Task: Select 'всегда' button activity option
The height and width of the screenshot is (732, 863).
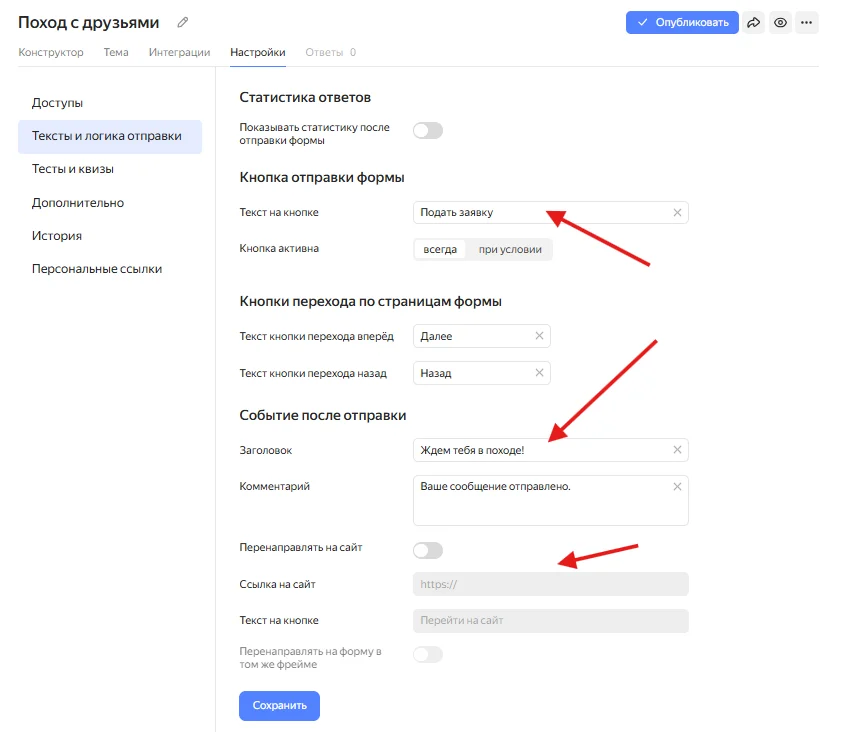Action: click(x=440, y=249)
